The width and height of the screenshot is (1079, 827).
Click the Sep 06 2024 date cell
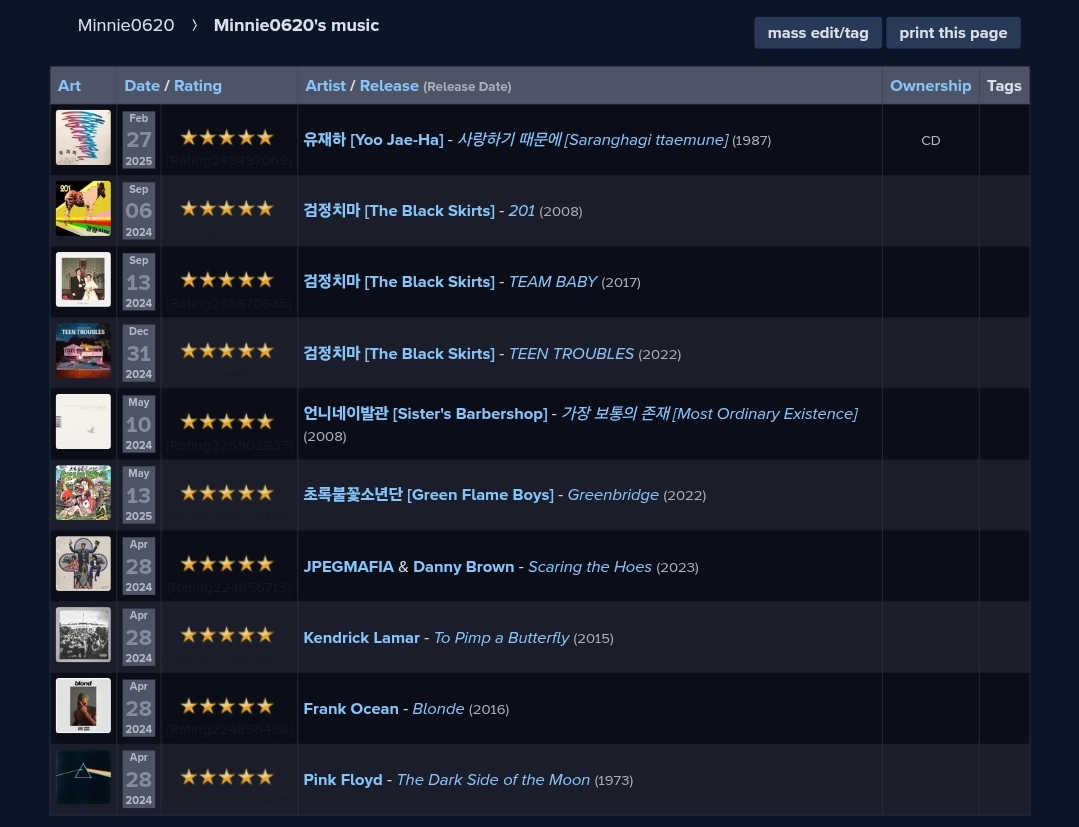[x=138, y=211]
